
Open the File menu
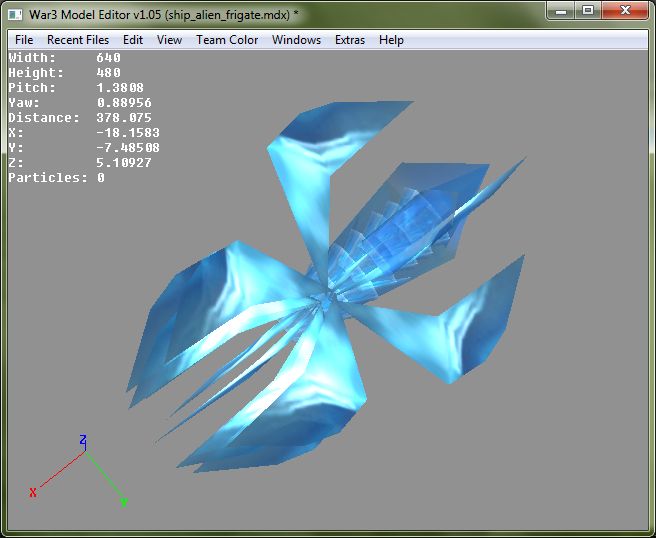(24, 40)
